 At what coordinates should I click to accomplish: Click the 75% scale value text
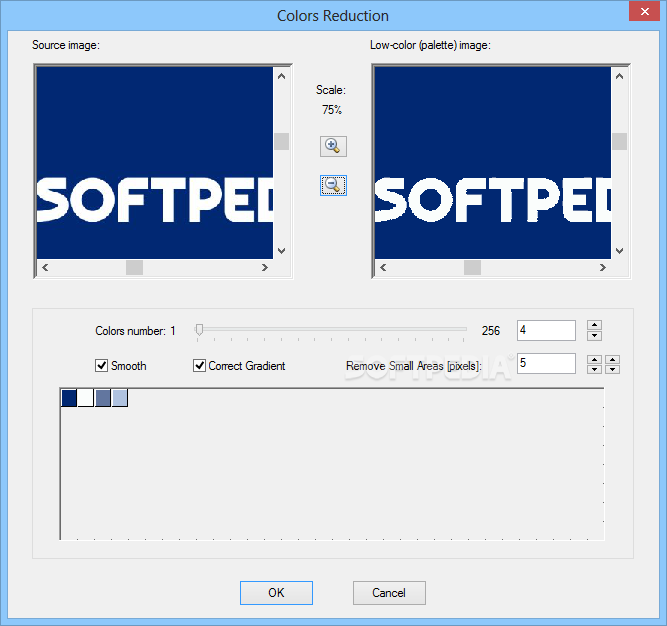click(x=332, y=110)
